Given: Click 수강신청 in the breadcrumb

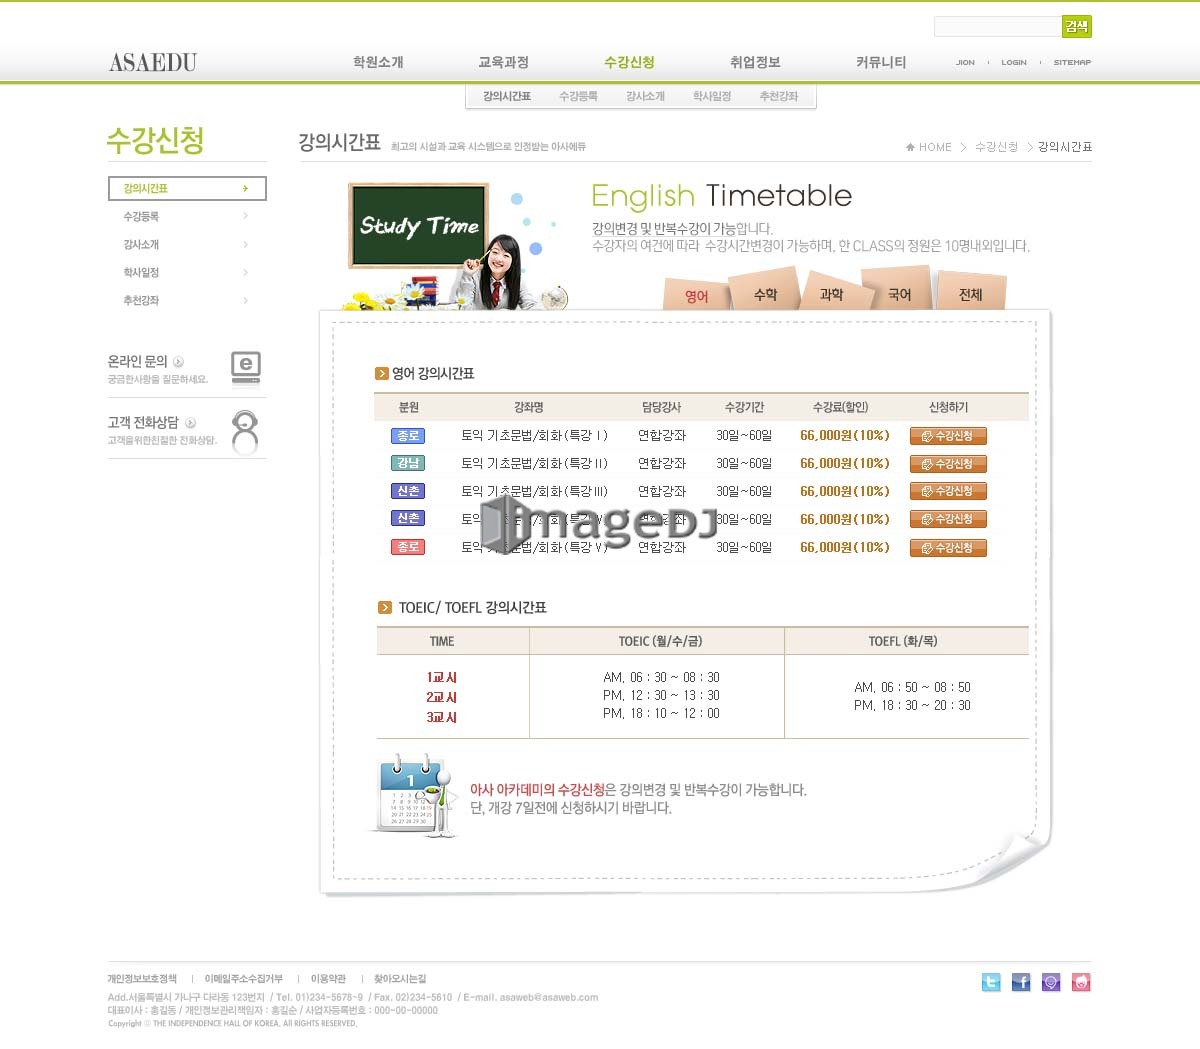Looking at the screenshot, I should [x=996, y=147].
